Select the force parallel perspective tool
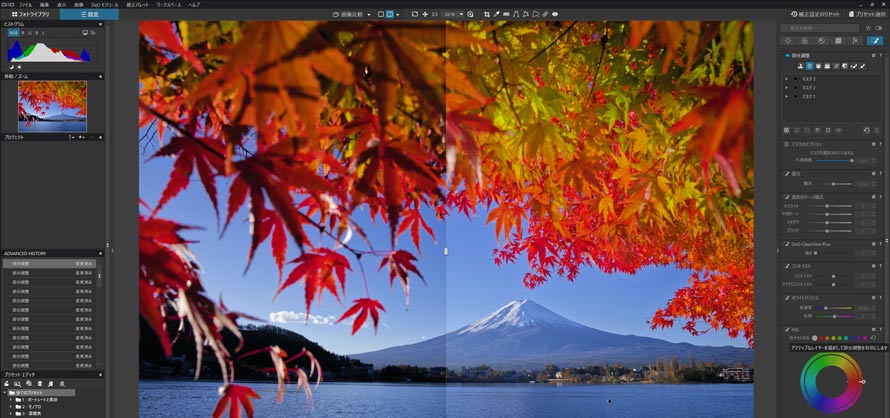 tap(516, 14)
